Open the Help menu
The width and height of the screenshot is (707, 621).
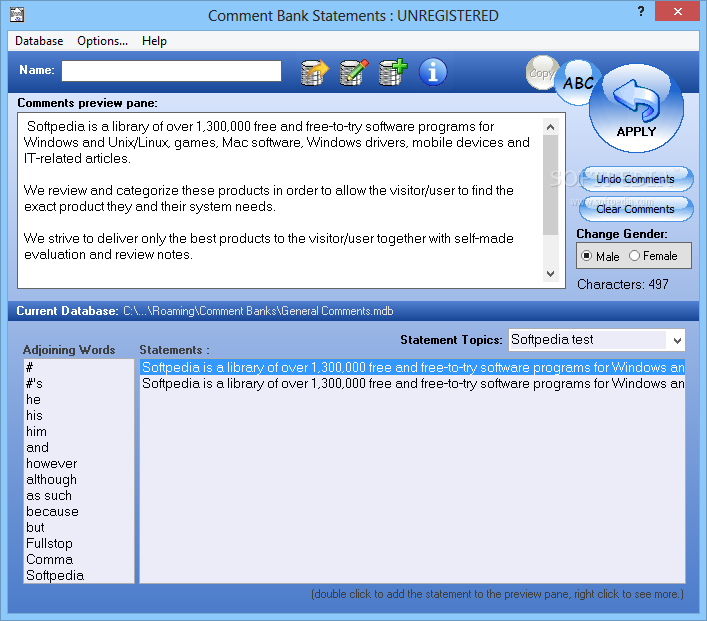[154, 41]
